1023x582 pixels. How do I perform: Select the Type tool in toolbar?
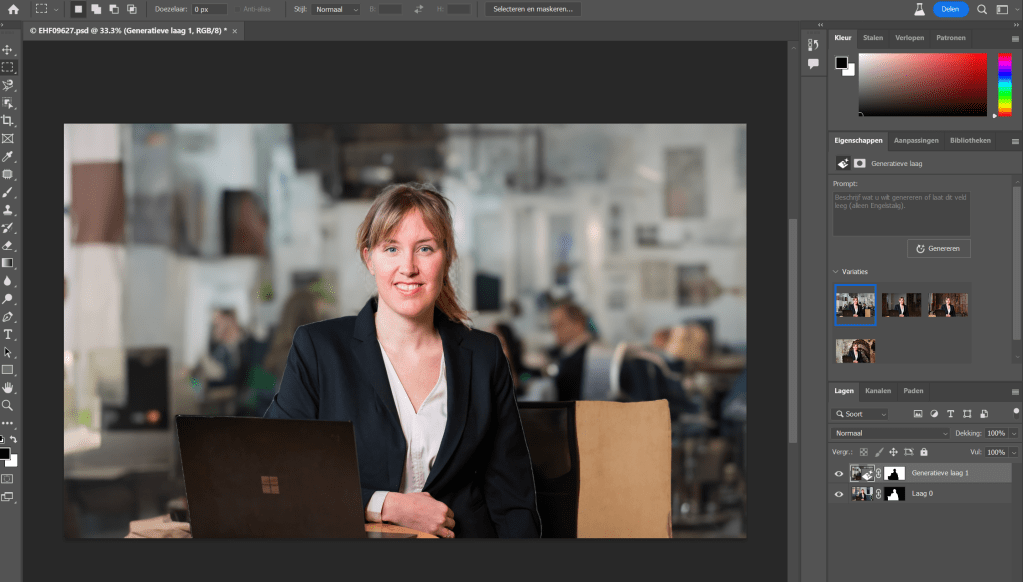(8, 334)
